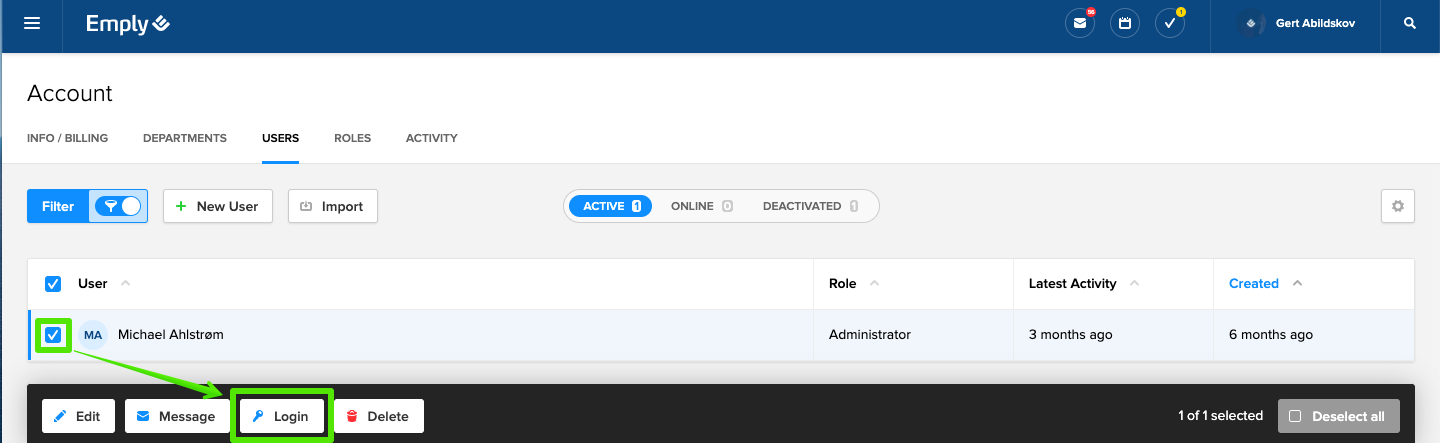Sort by User column arrow
Image resolution: width=1440 pixels, height=445 pixels.
point(125,284)
